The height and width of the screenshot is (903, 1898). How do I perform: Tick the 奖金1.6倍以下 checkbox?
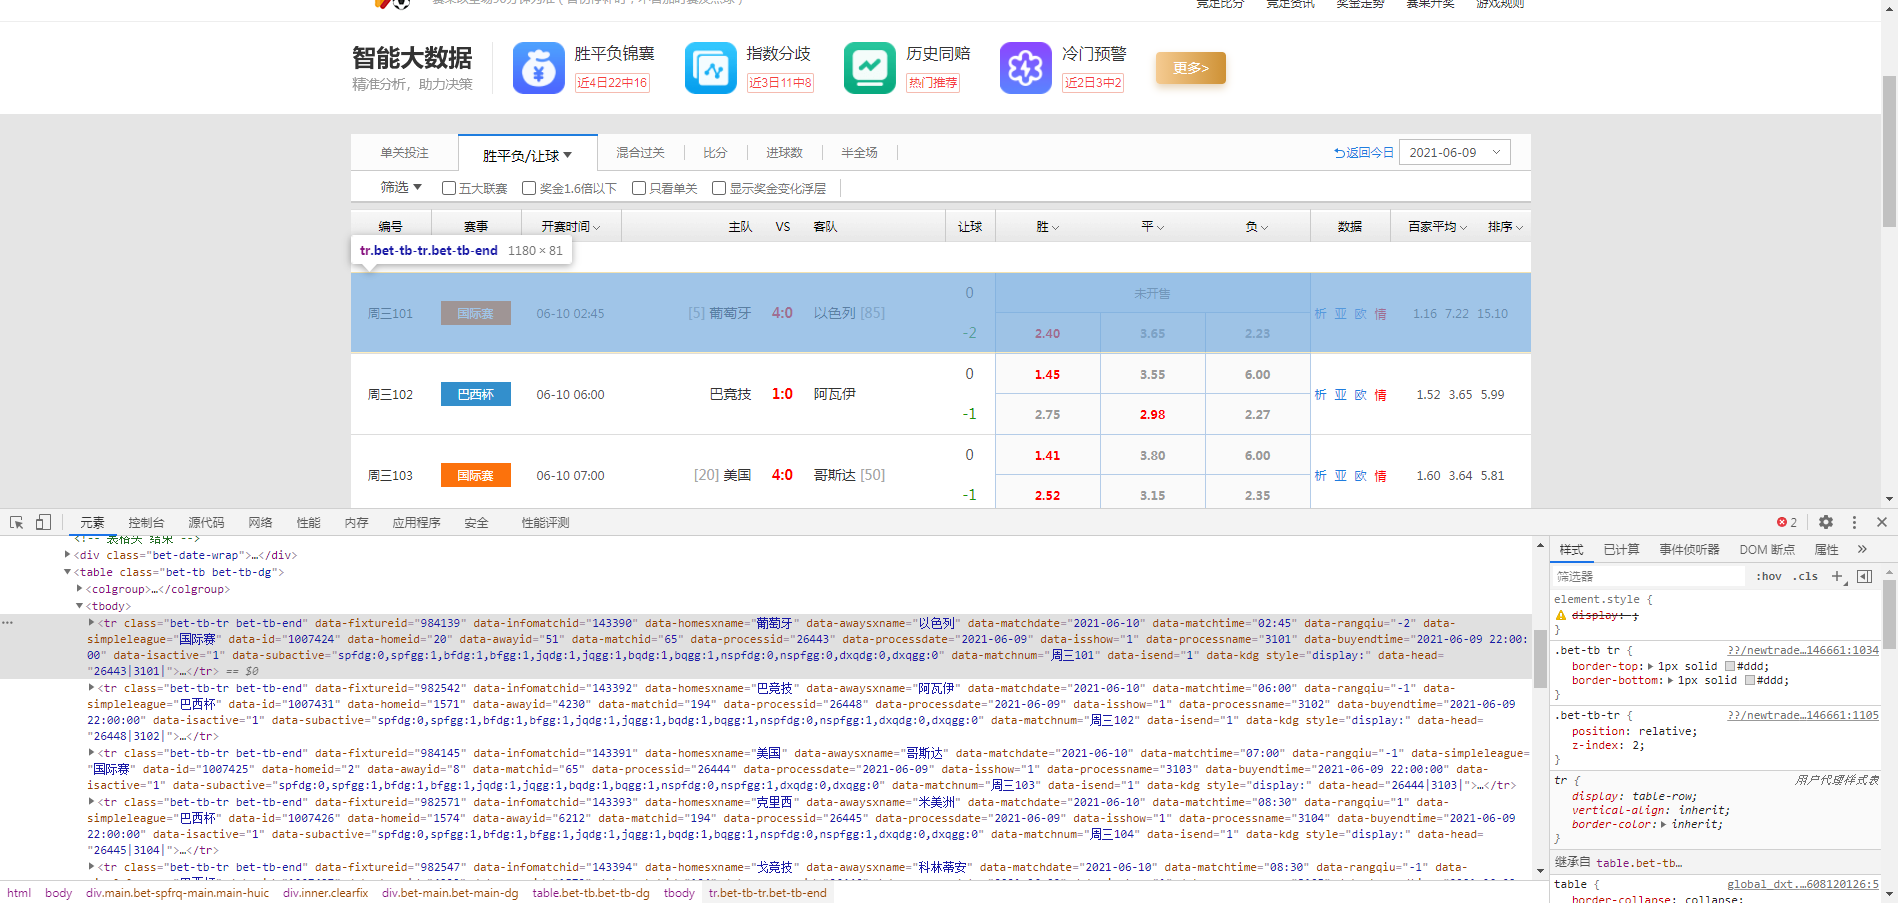(529, 188)
